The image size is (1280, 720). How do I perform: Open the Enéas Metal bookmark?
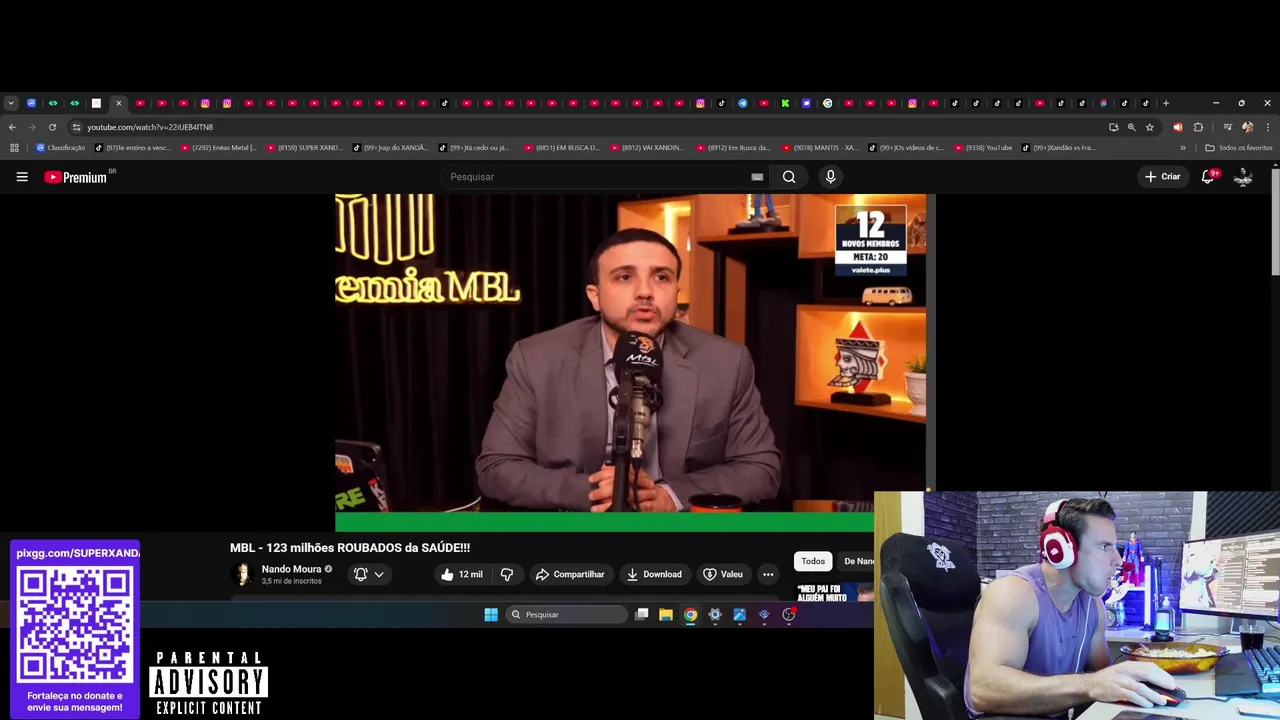tap(218, 148)
